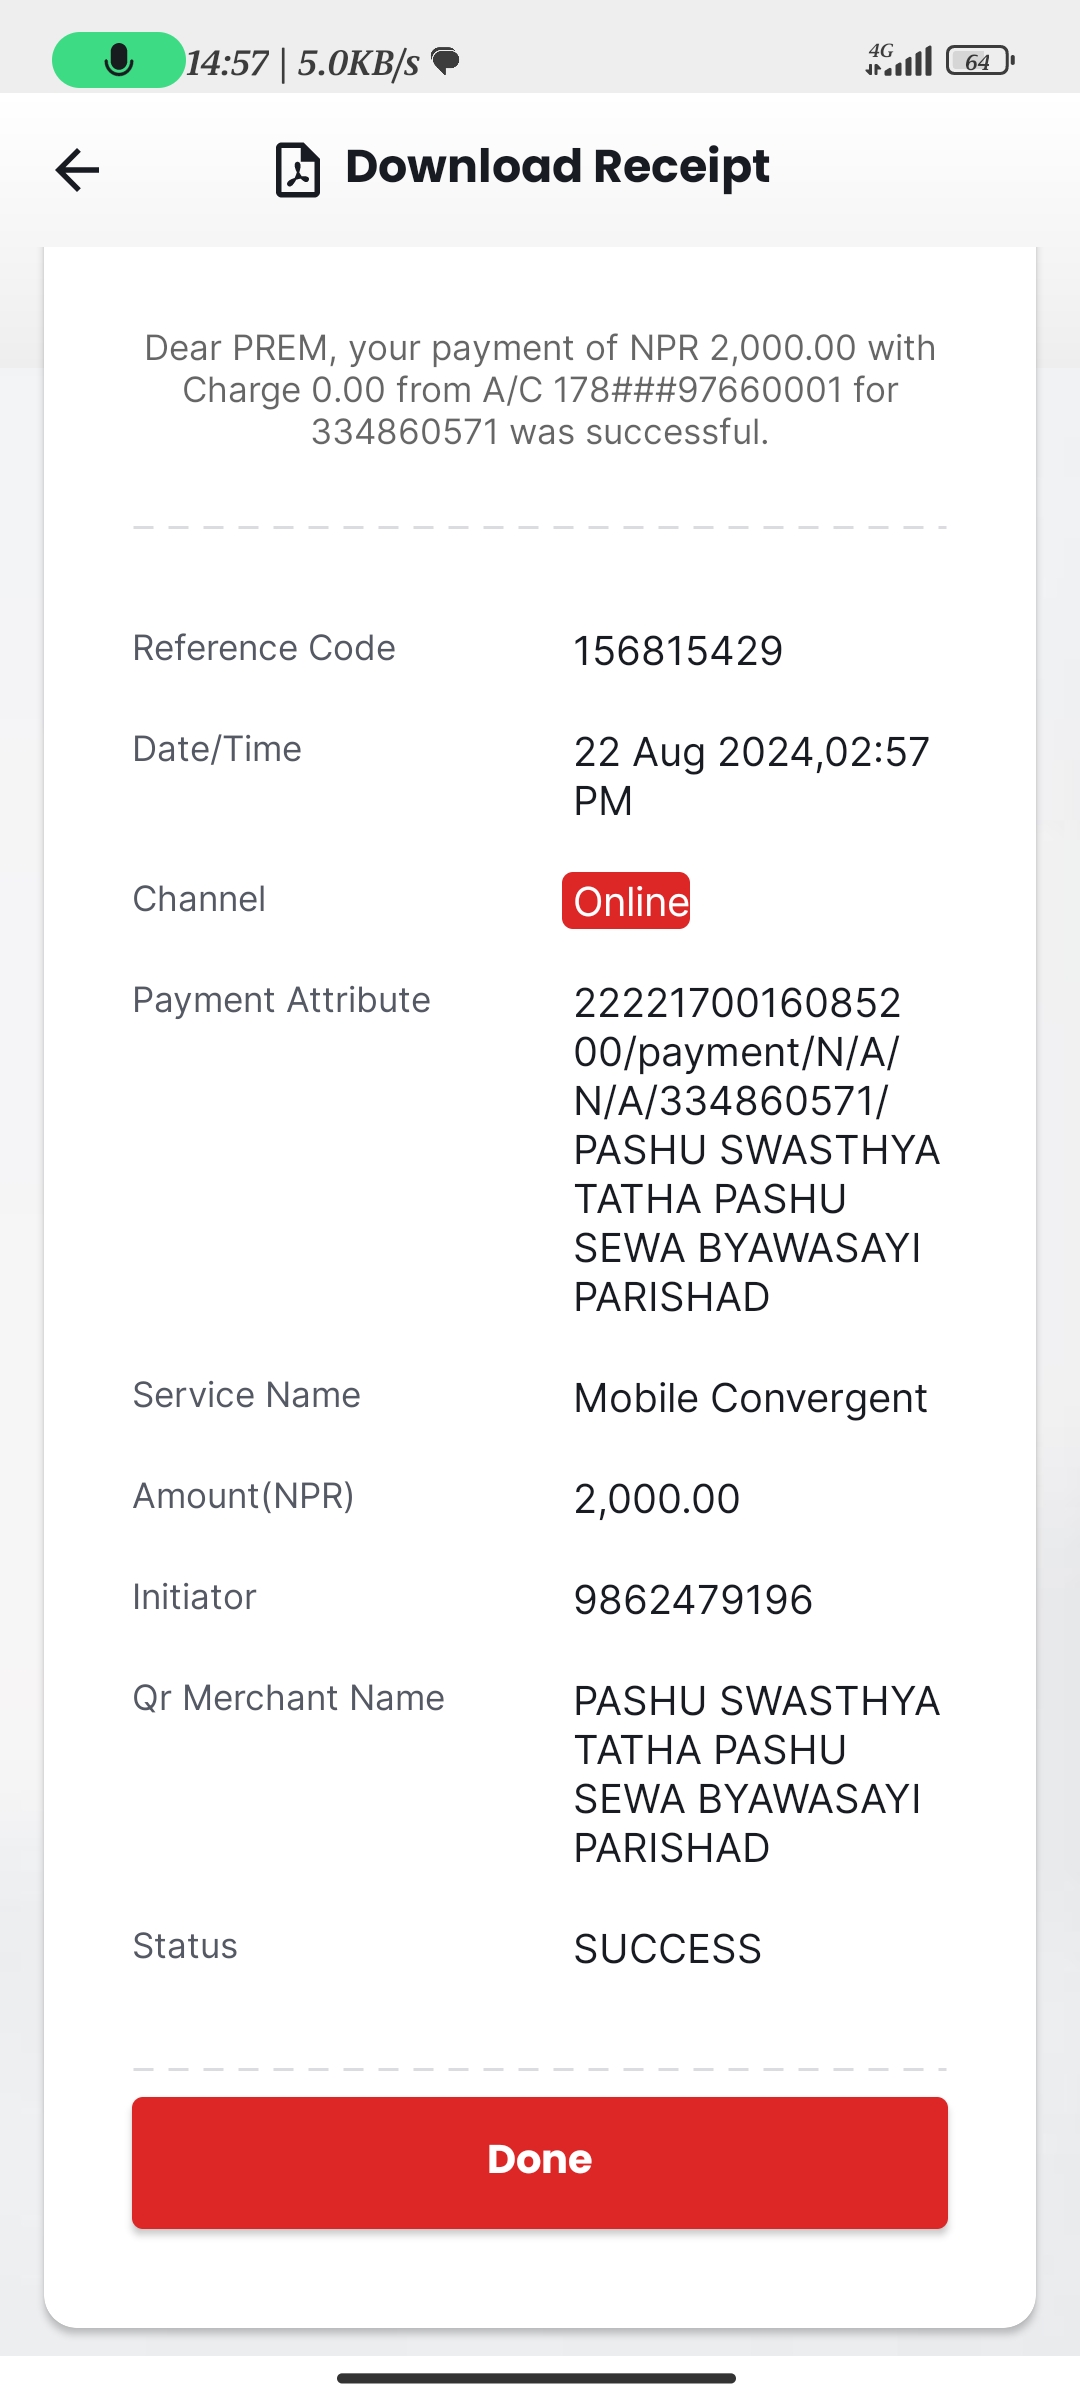Image resolution: width=1080 pixels, height=2400 pixels.
Task: Tap the chat bubble status icon
Action: 445,61
